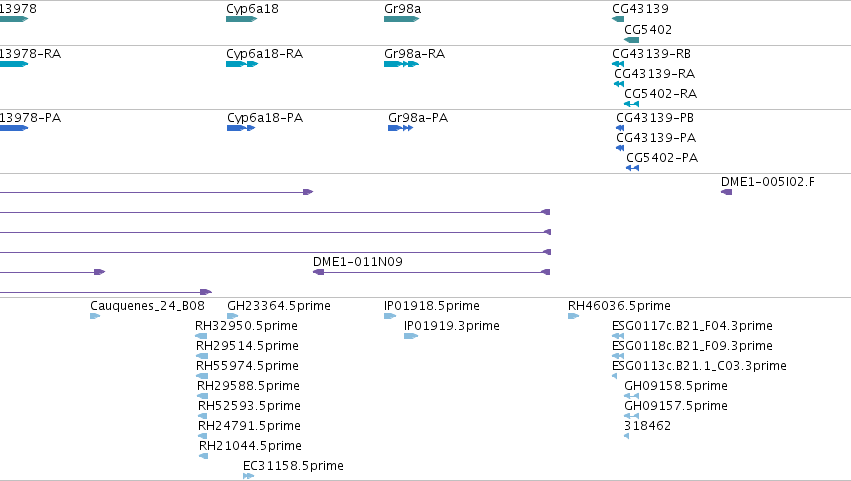This screenshot has width=851, height=481.
Task: Click the CG43139-RA transcript glyph
Action: tap(619, 84)
